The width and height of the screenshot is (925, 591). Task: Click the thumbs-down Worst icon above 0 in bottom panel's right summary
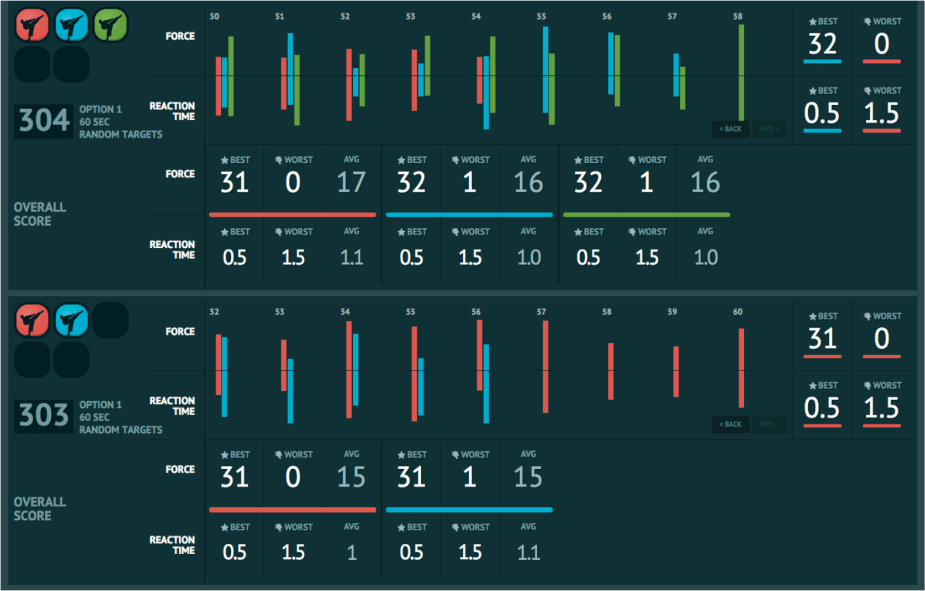pos(869,316)
